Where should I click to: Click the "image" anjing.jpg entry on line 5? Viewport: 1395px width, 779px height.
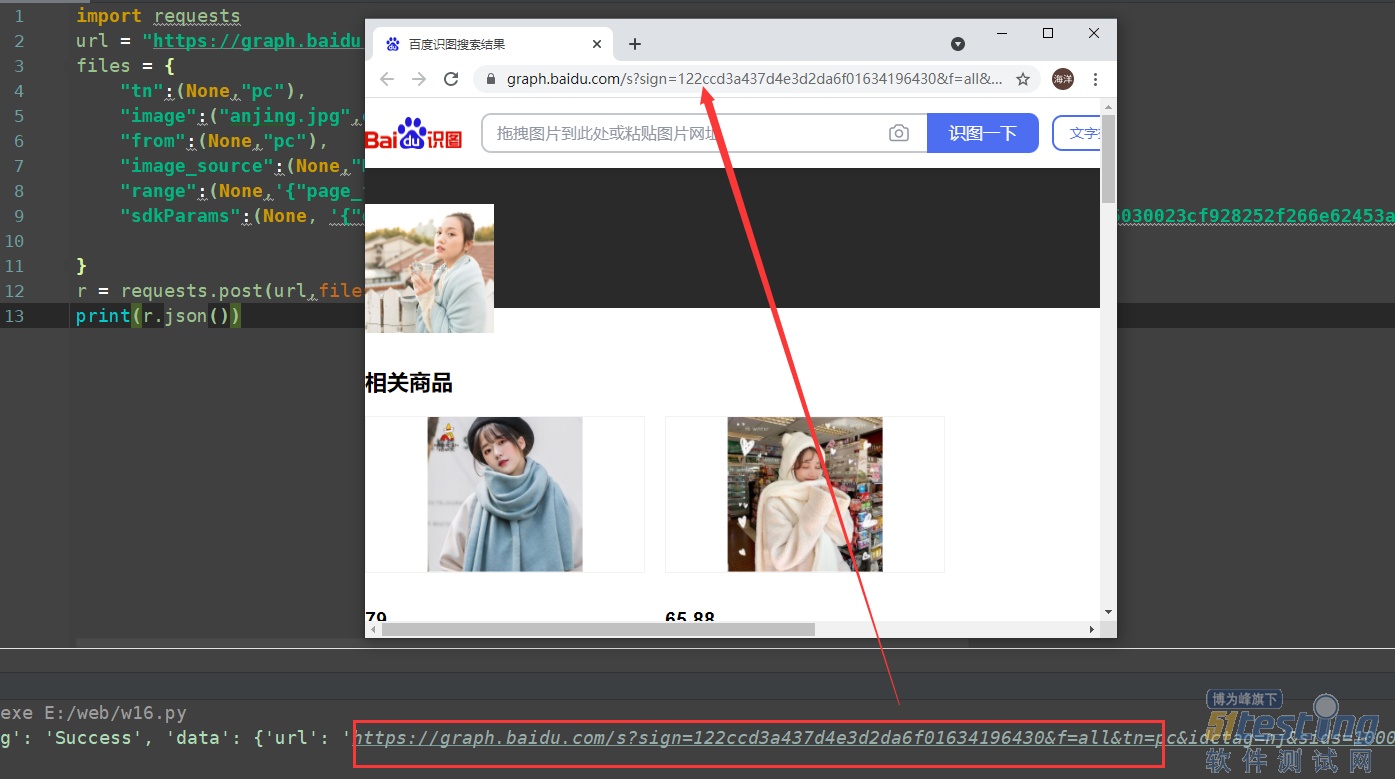242,116
